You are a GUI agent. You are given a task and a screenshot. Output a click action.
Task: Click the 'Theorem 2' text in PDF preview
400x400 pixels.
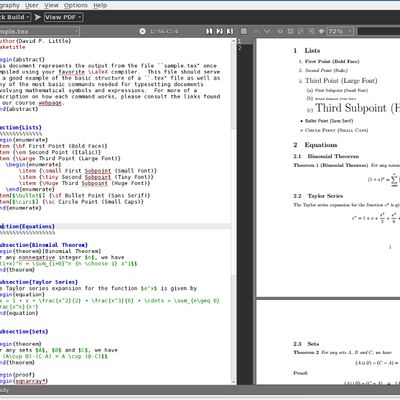(x=306, y=352)
